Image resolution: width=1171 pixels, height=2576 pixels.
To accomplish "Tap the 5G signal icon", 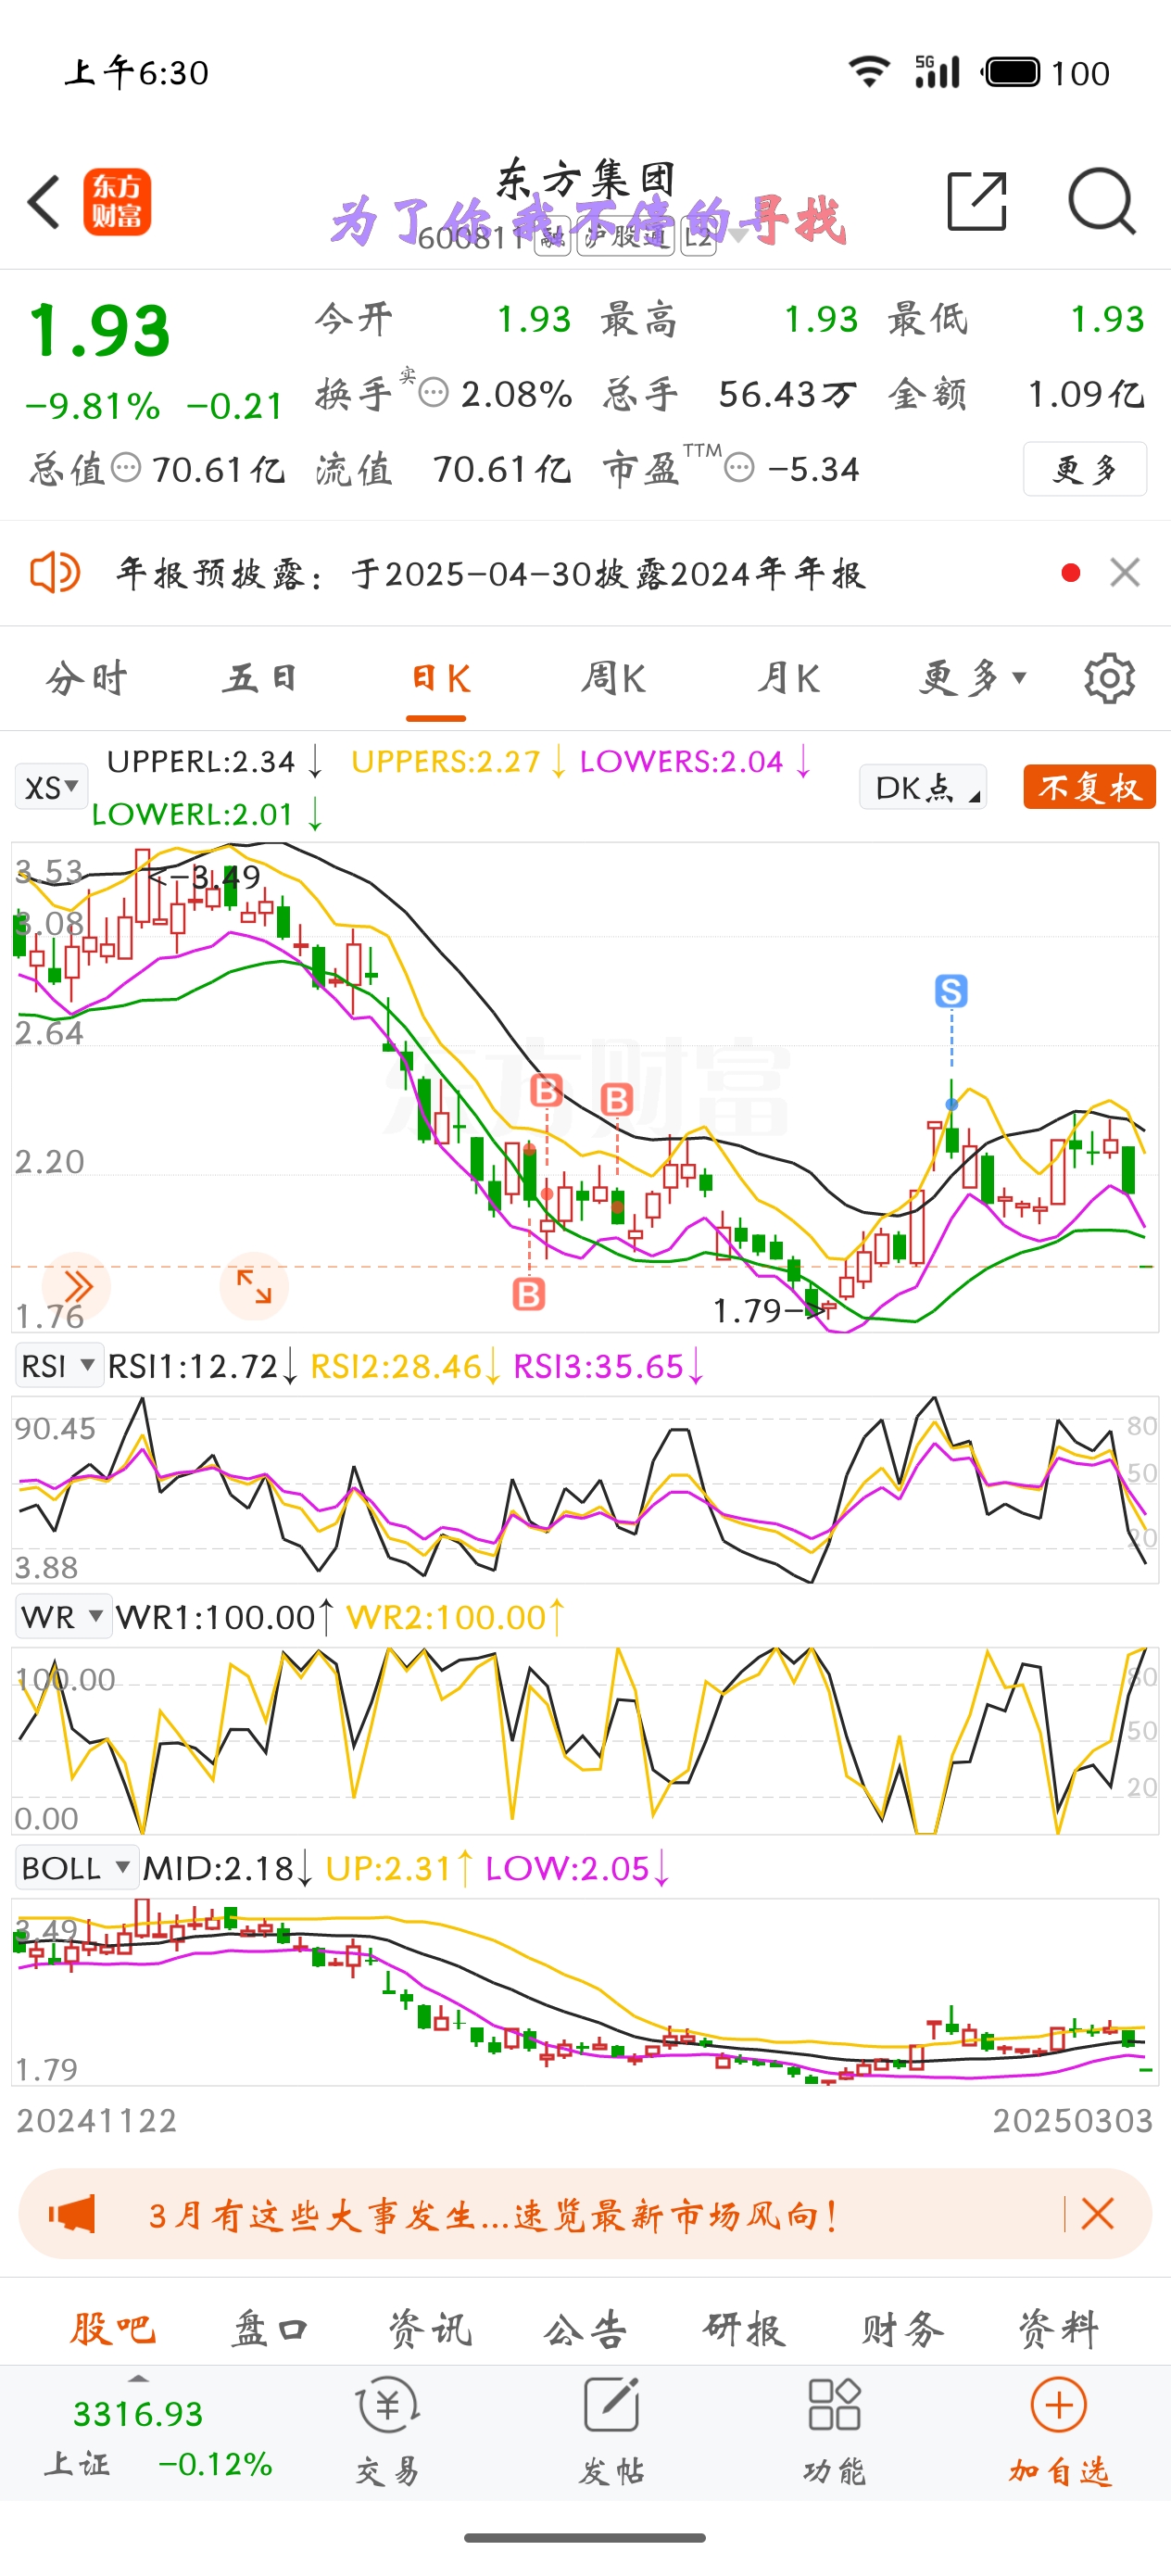I will click(937, 71).
